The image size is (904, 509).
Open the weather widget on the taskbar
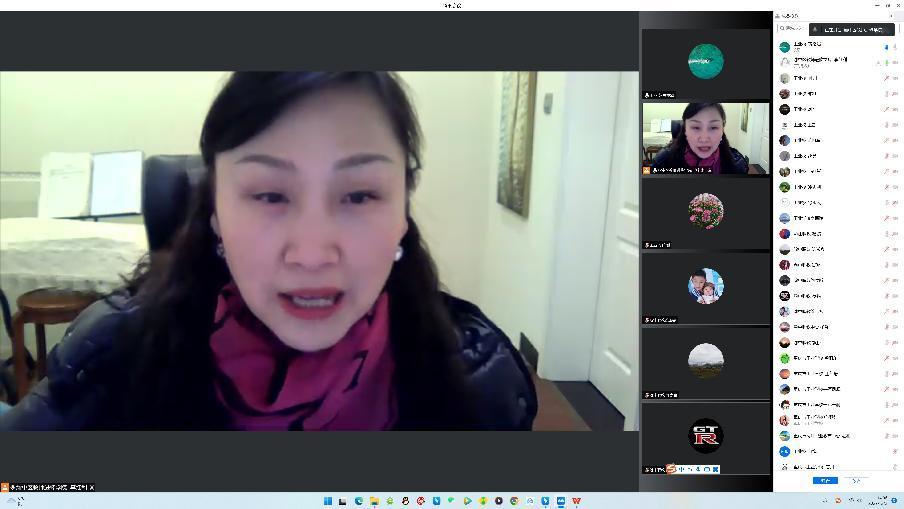click(x=15, y=501)
